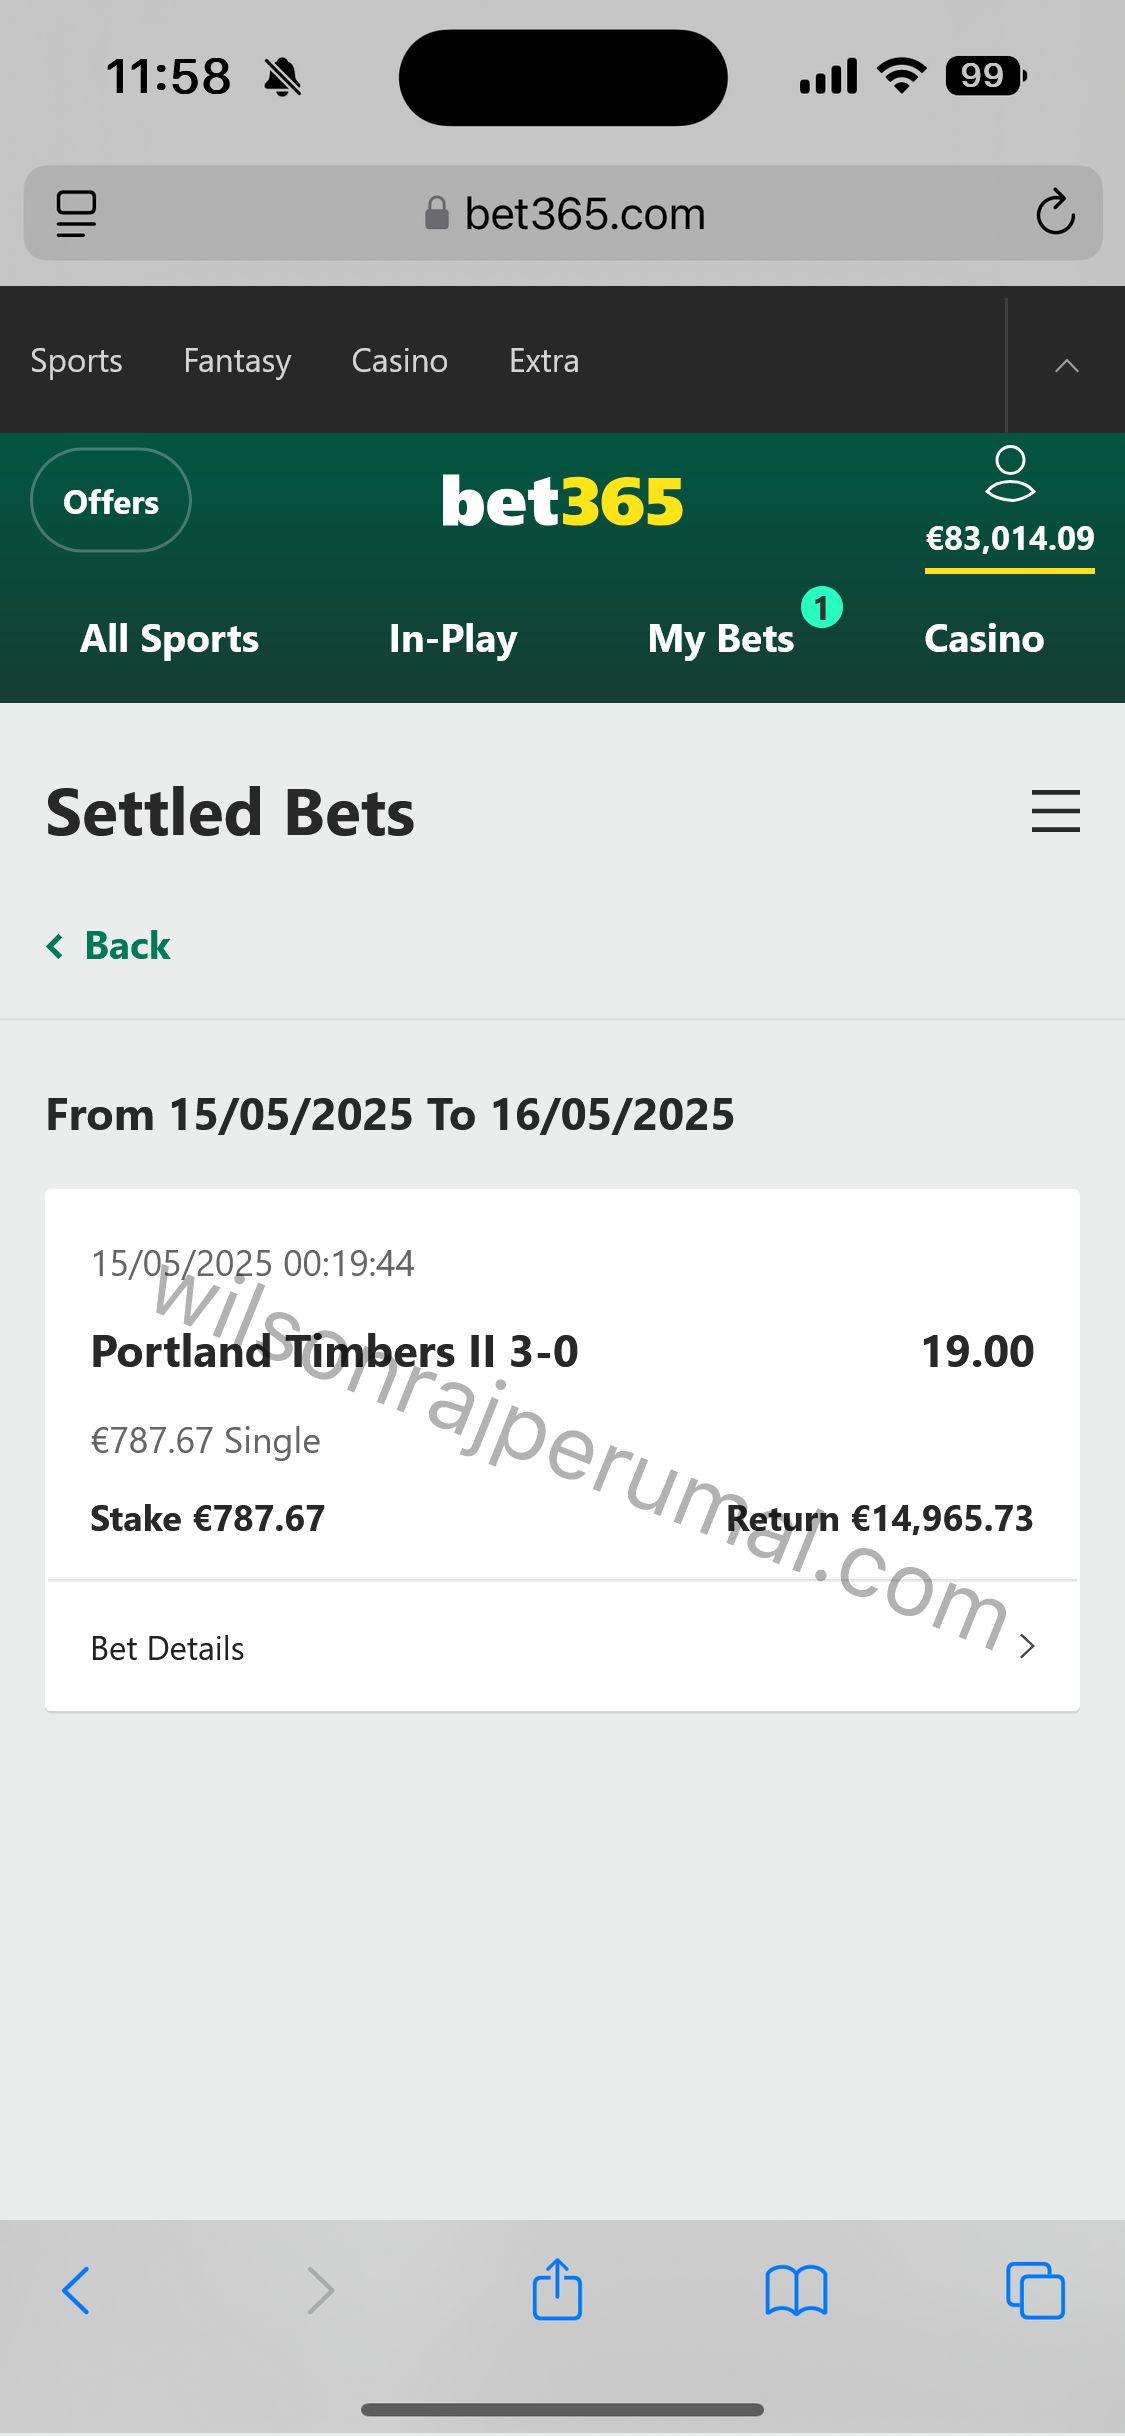Screen dimensions: 1125x2436
Task: Tap the €83,014.09 account balance
Action: (x=1010, y=539)
